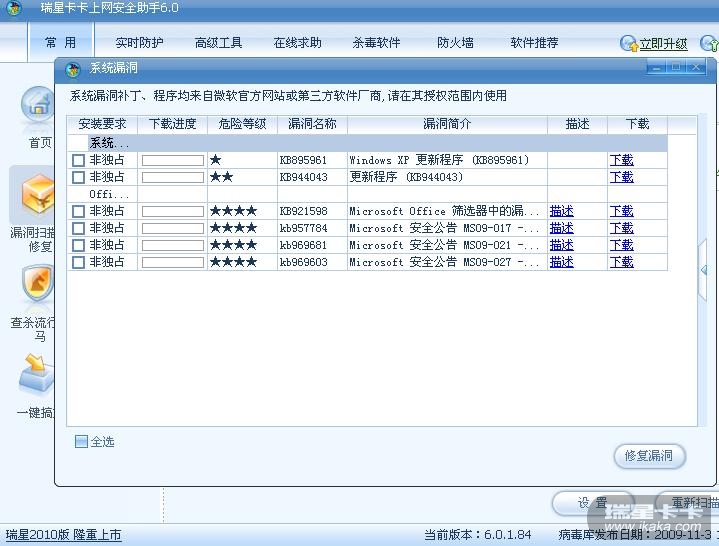Viewport: 719px width, 546px height.
Task: Sort by 下载进度 column header
Action: click(172, 124)
